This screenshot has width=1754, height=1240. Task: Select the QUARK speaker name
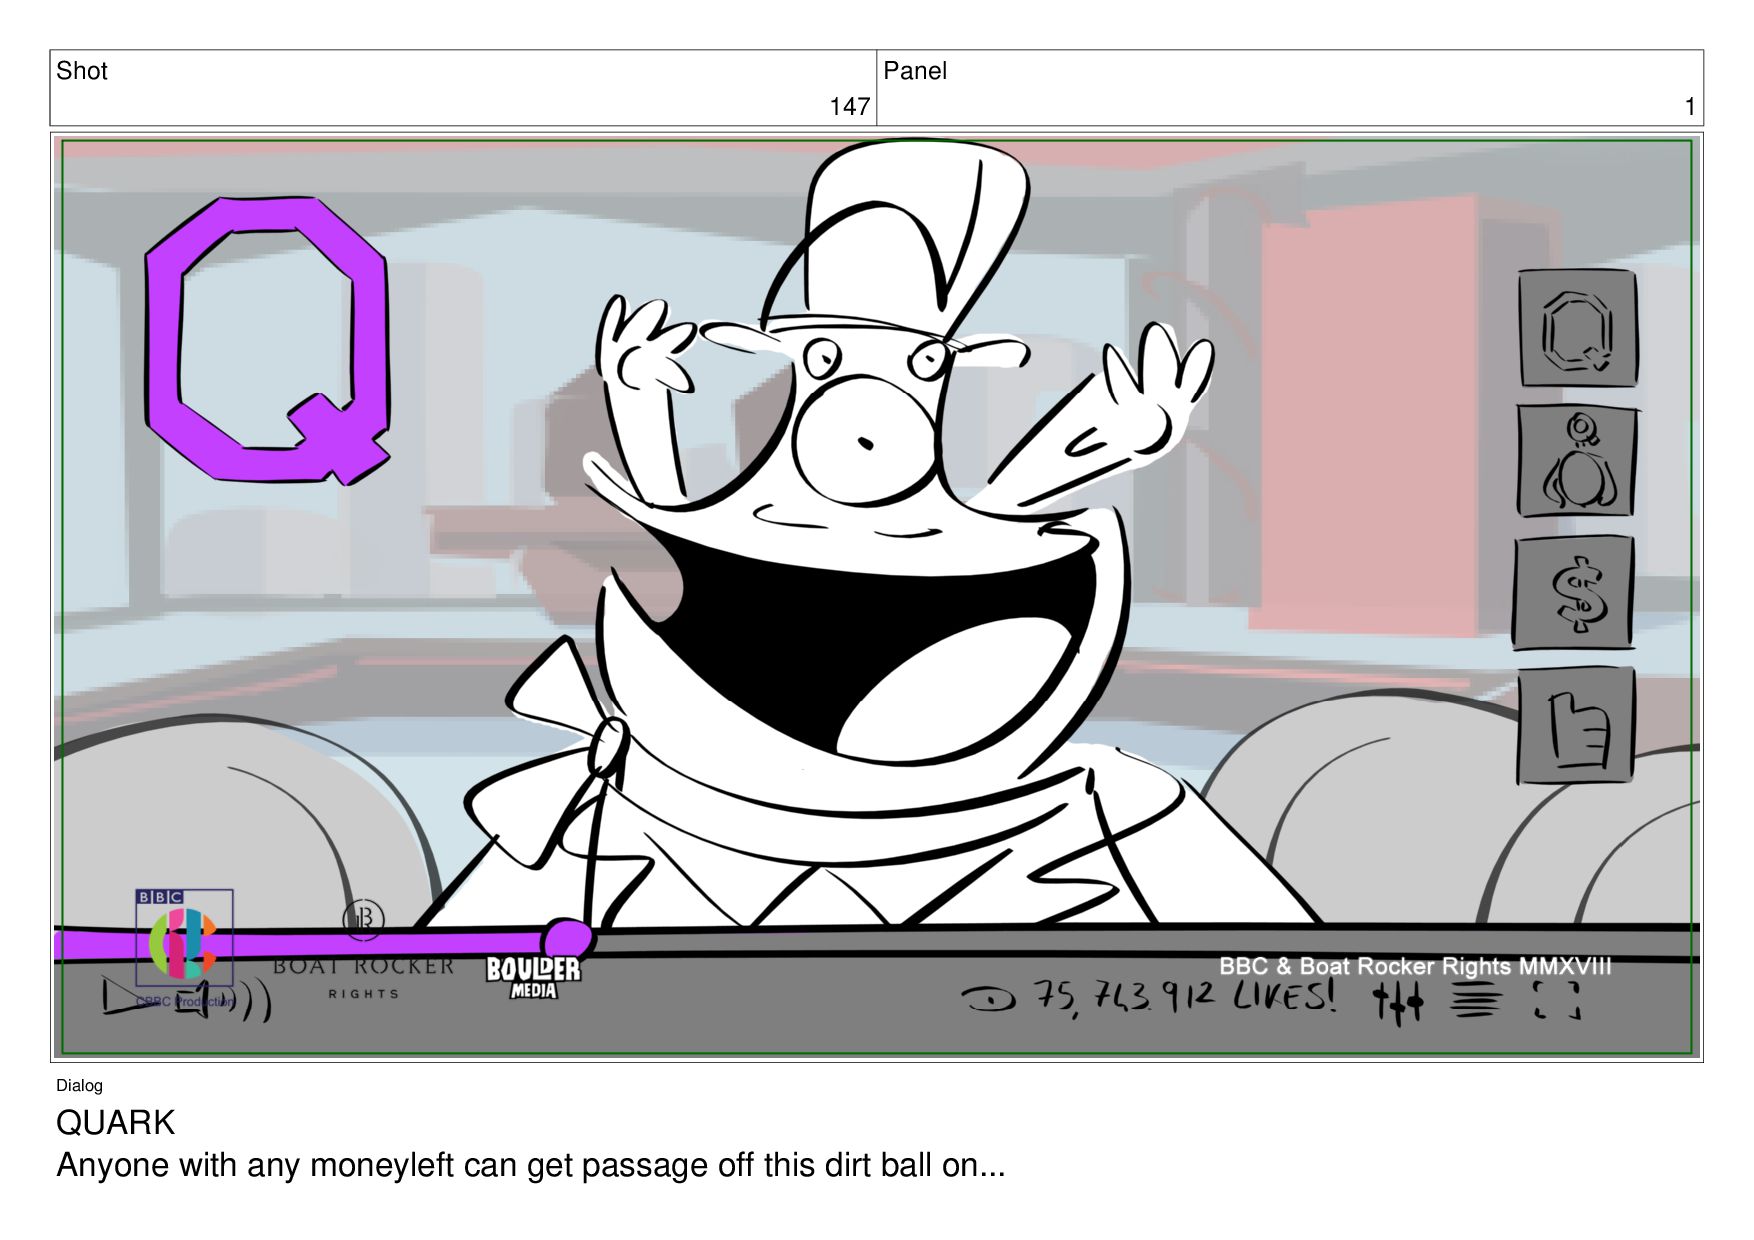click(x=116, y=1123)
